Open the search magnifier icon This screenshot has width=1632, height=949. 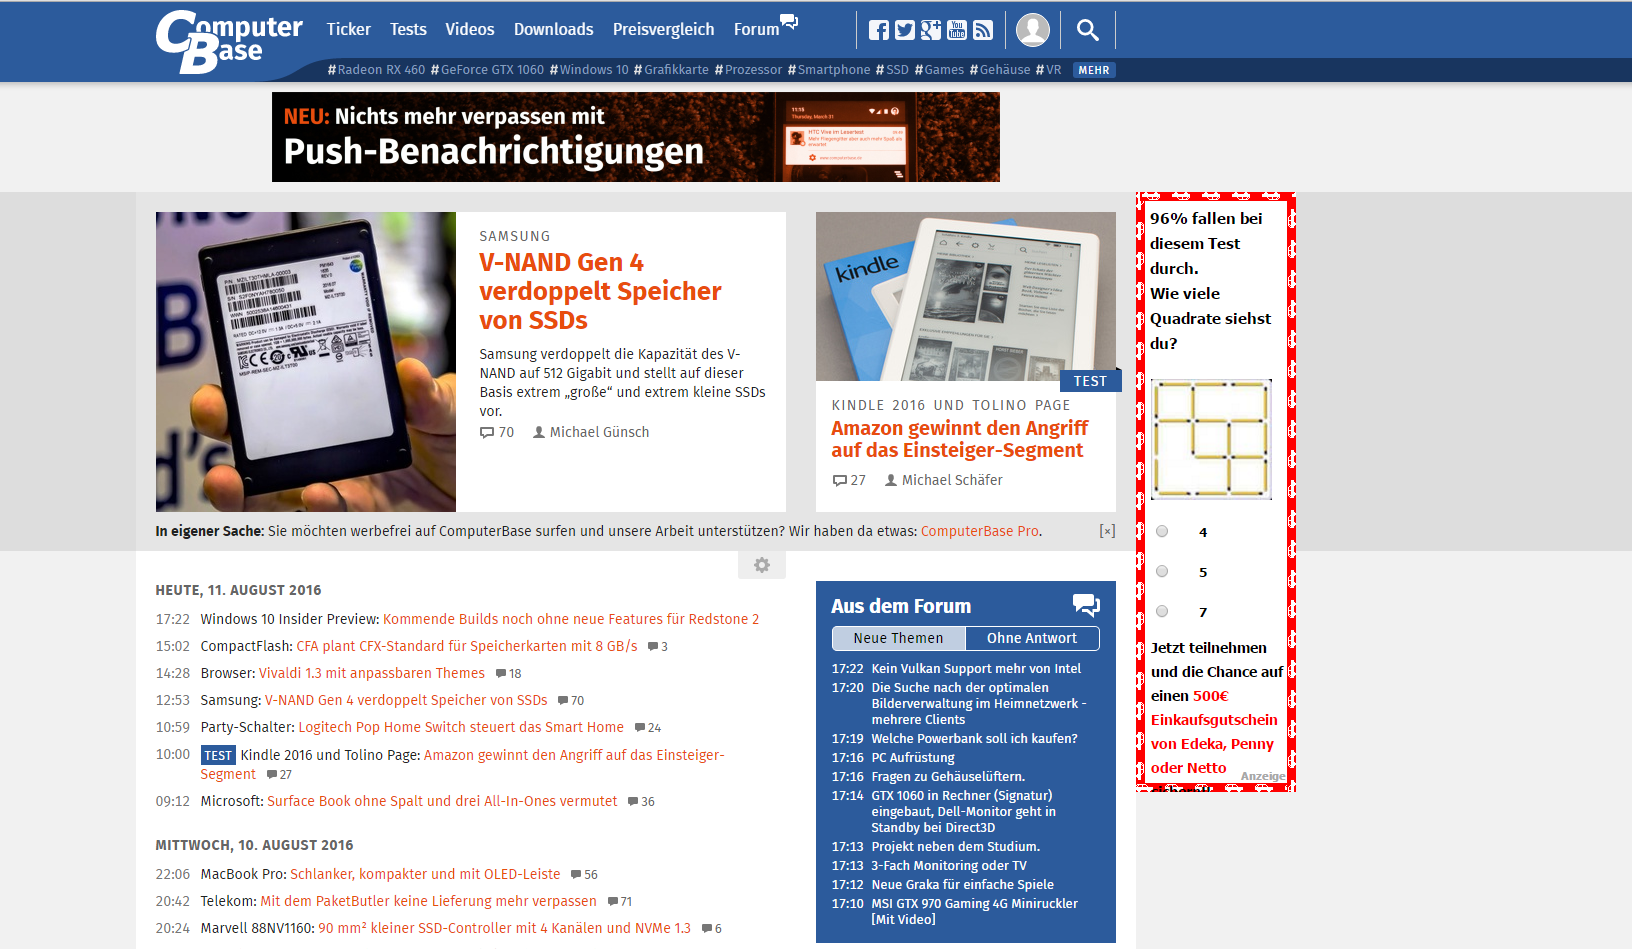coord(1088,30)
